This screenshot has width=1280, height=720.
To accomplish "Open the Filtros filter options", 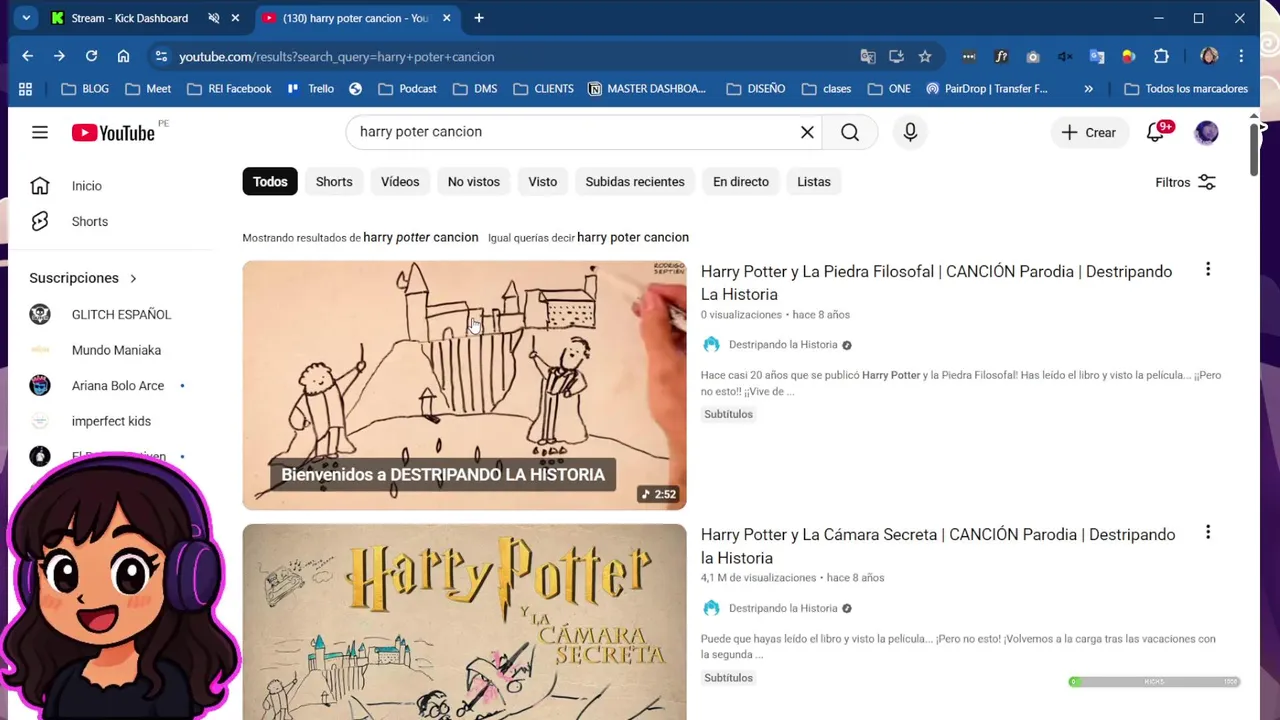I will [1186, 182].
